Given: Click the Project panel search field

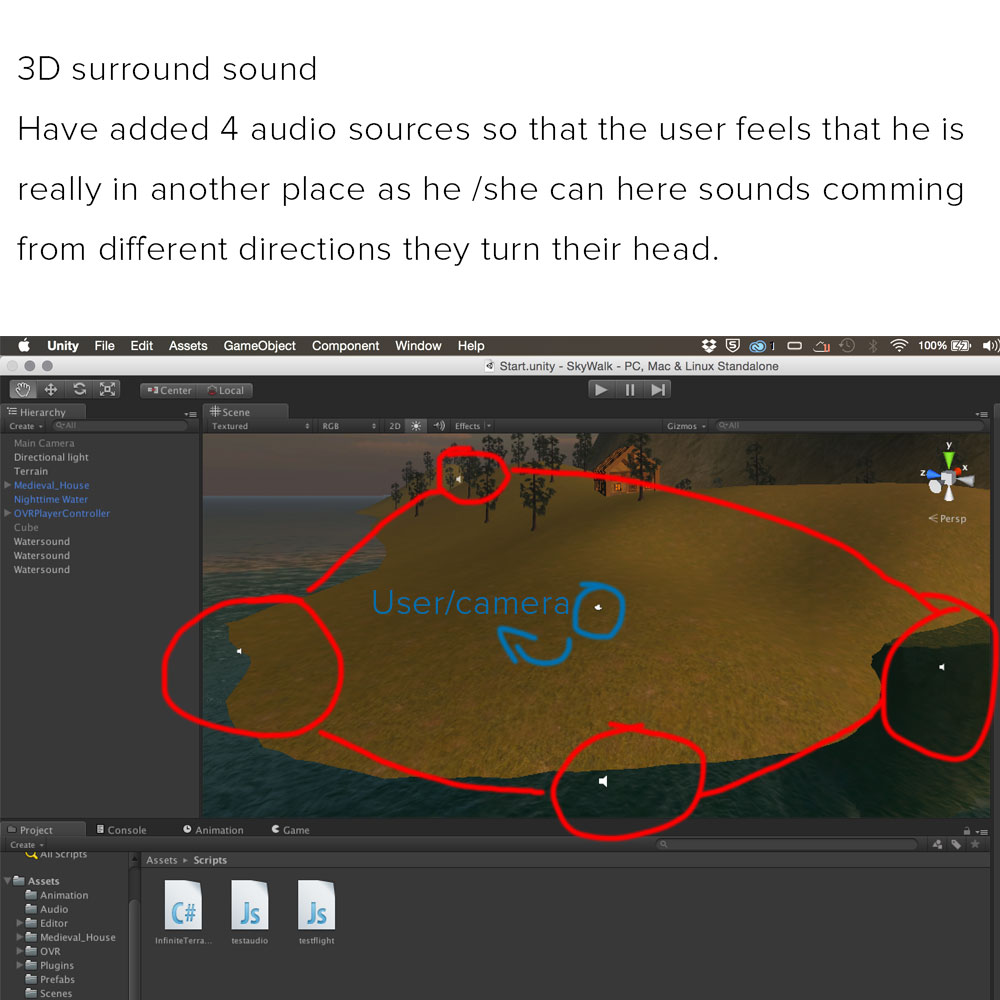Looking at the screenshot, I should tap(790, 845).
